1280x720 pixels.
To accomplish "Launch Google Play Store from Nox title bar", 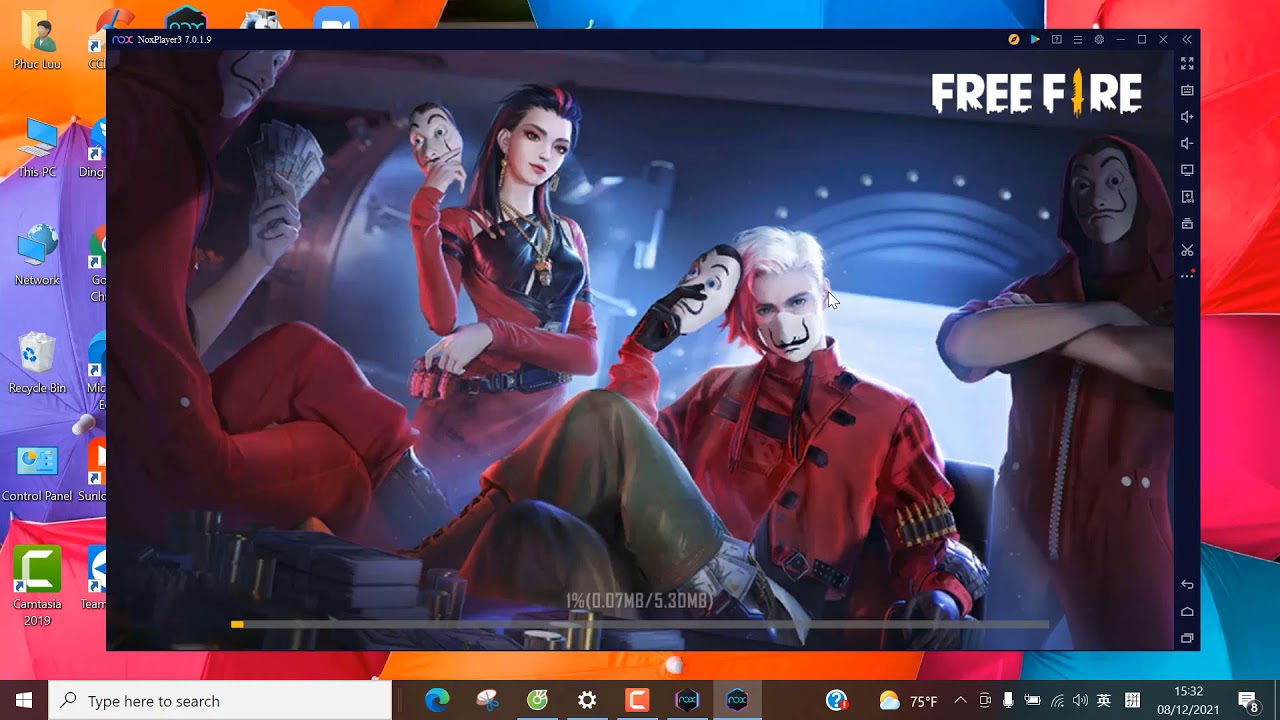I will click(1035, 40).
